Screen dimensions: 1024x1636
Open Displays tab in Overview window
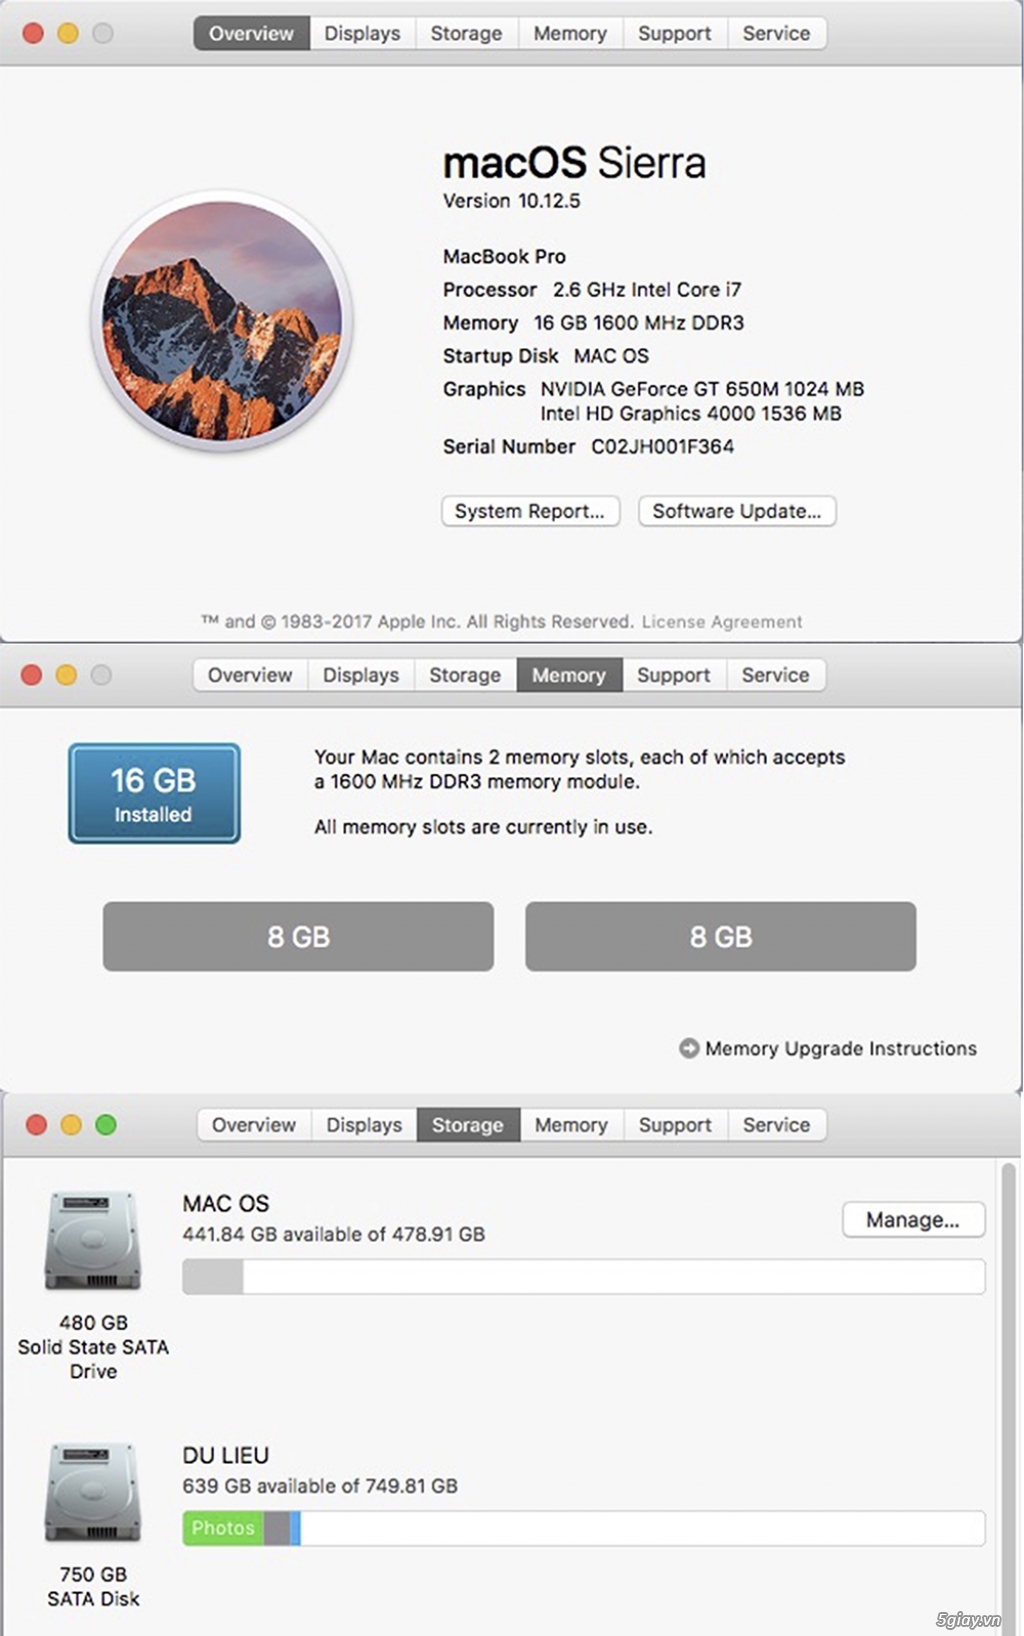tap(362, 33)
